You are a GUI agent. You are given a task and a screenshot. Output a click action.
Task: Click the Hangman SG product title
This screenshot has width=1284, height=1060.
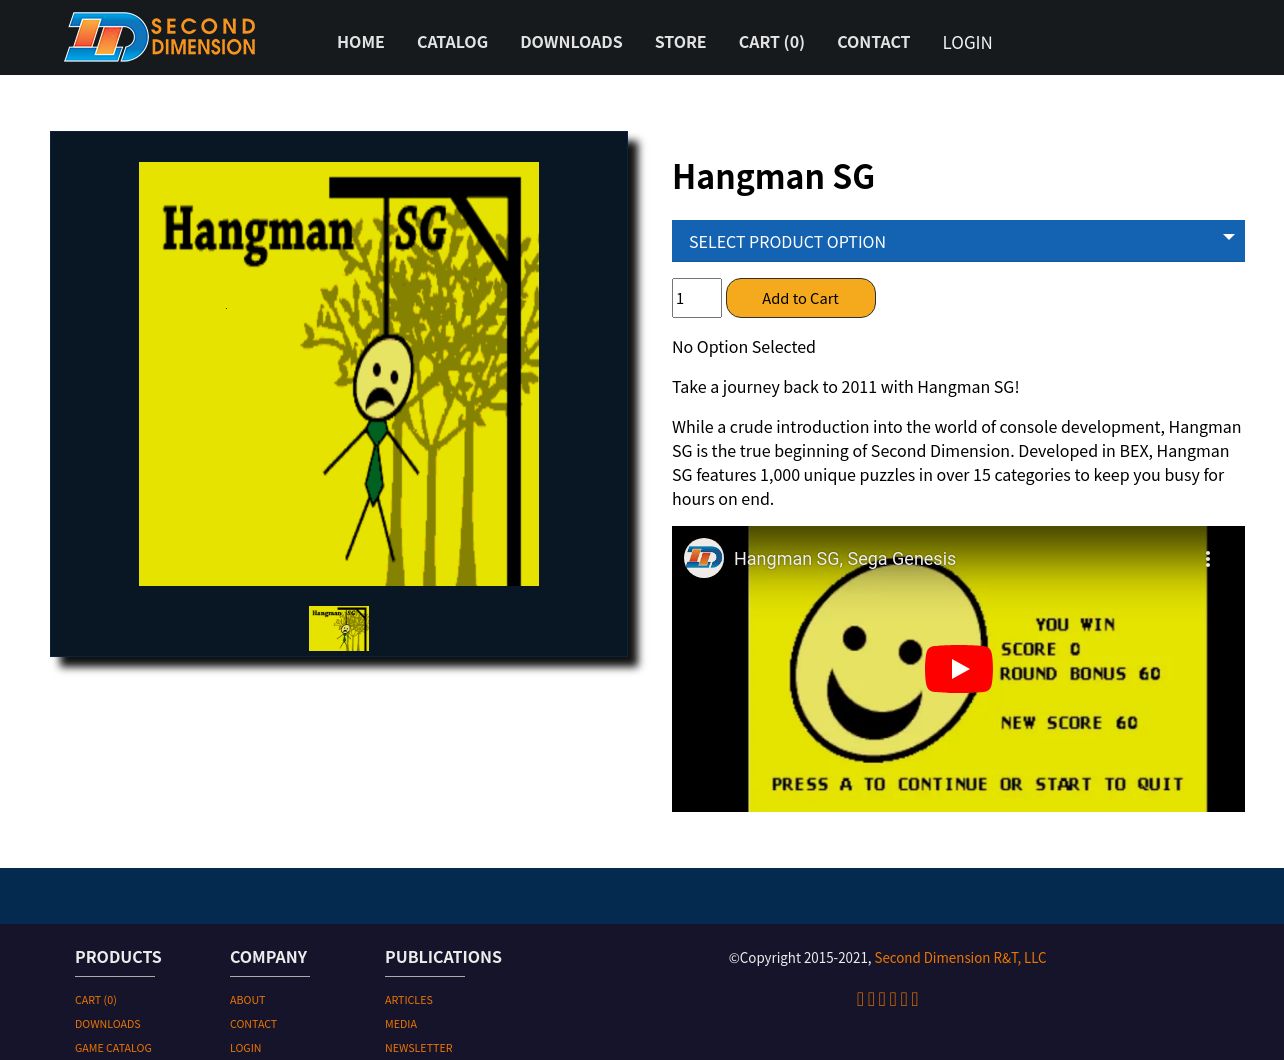click(x=773, y=176)
